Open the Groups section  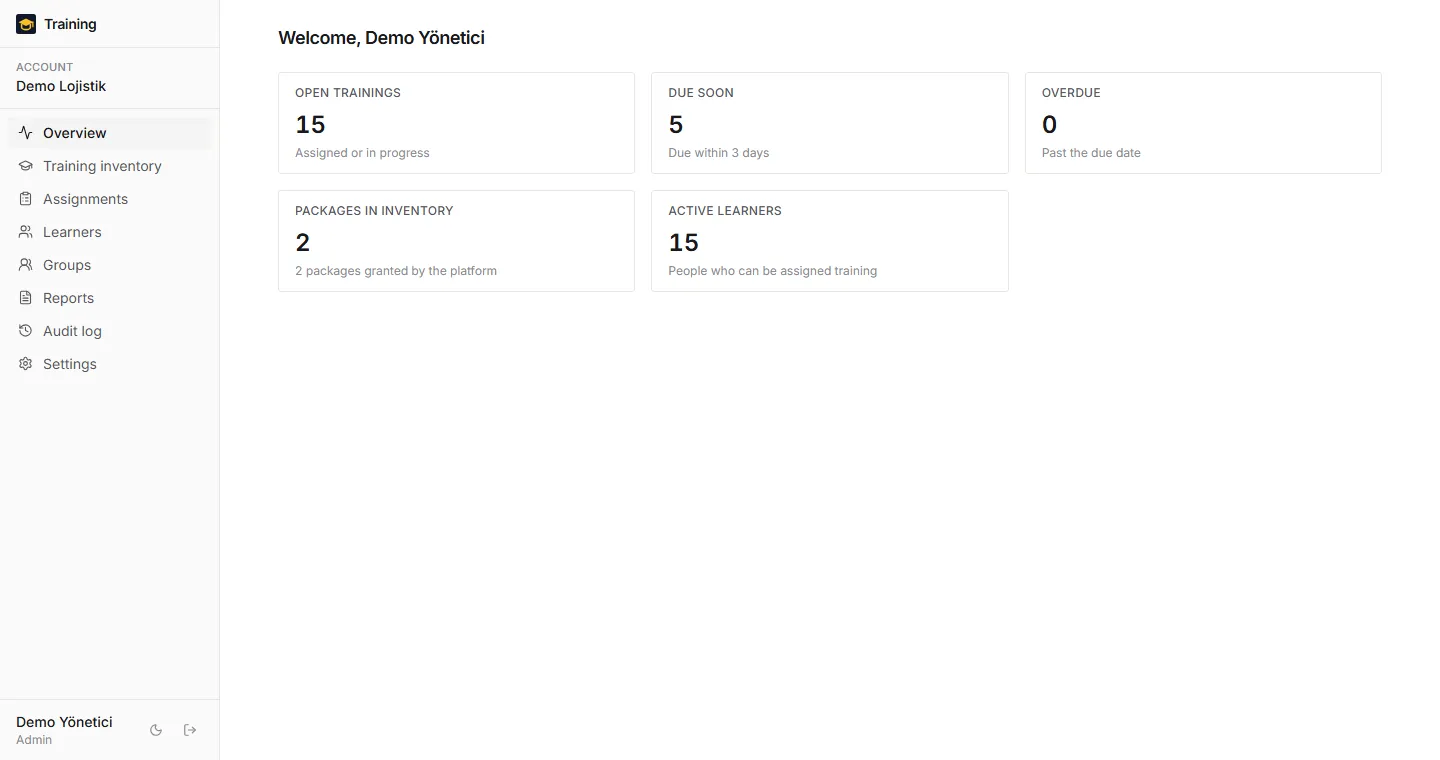110,265
